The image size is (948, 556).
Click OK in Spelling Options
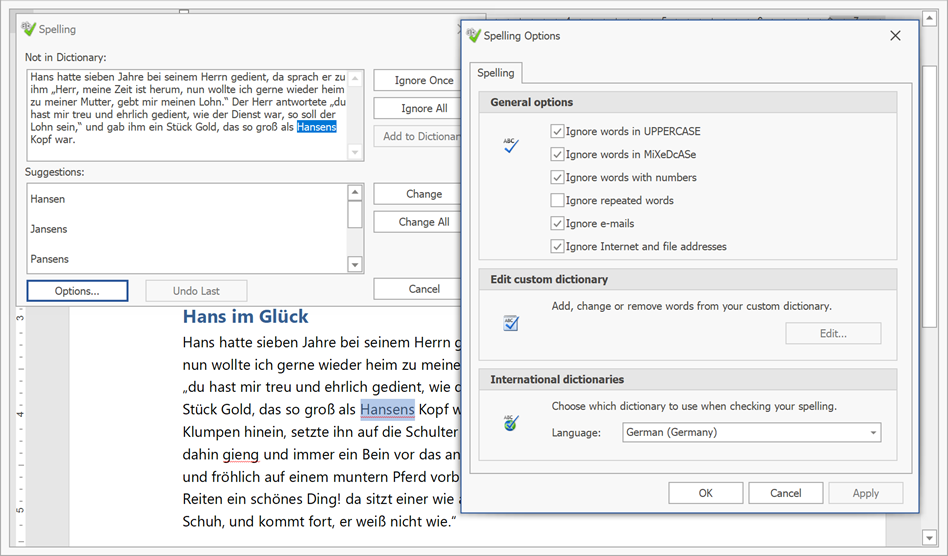click(705, 493)
